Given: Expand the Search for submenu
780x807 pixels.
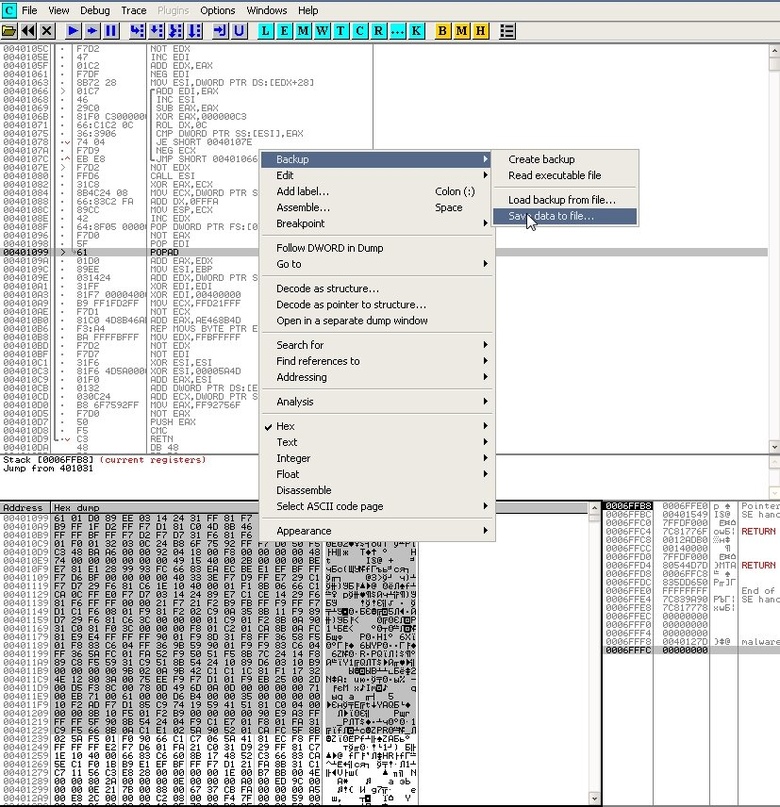Looking at the screenshot, I should (300, 345).
